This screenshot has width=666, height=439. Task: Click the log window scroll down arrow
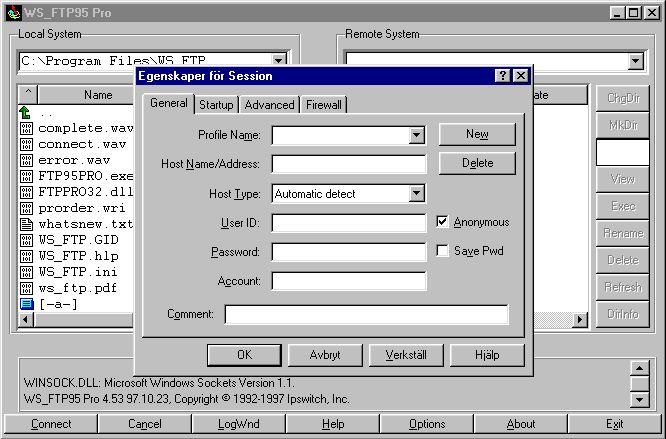pos(639,400)
